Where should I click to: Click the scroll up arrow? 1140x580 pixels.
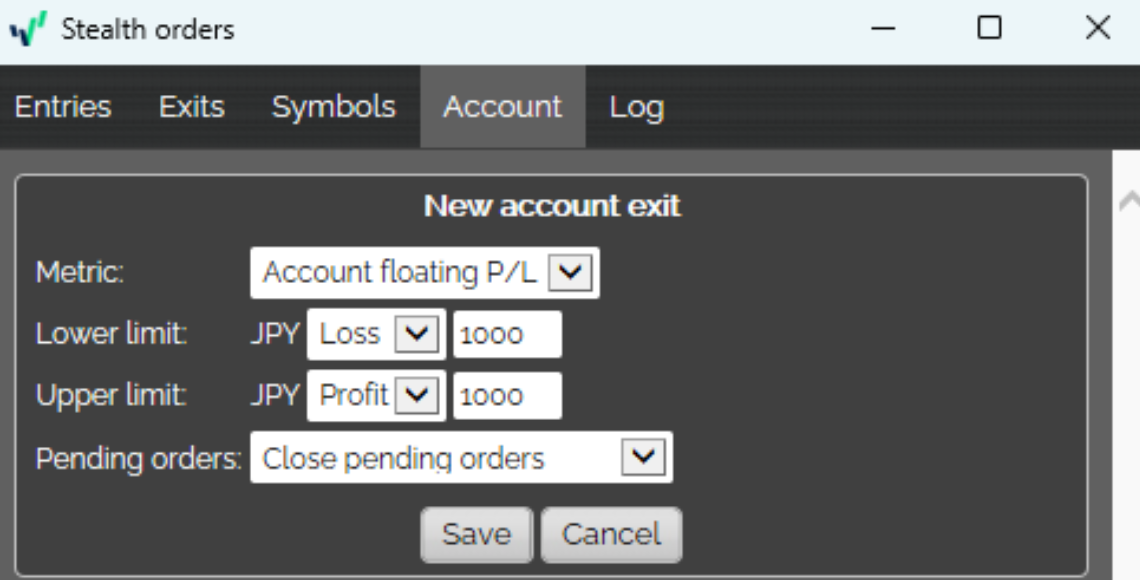pyautogui.click(x=1127, y=202)
